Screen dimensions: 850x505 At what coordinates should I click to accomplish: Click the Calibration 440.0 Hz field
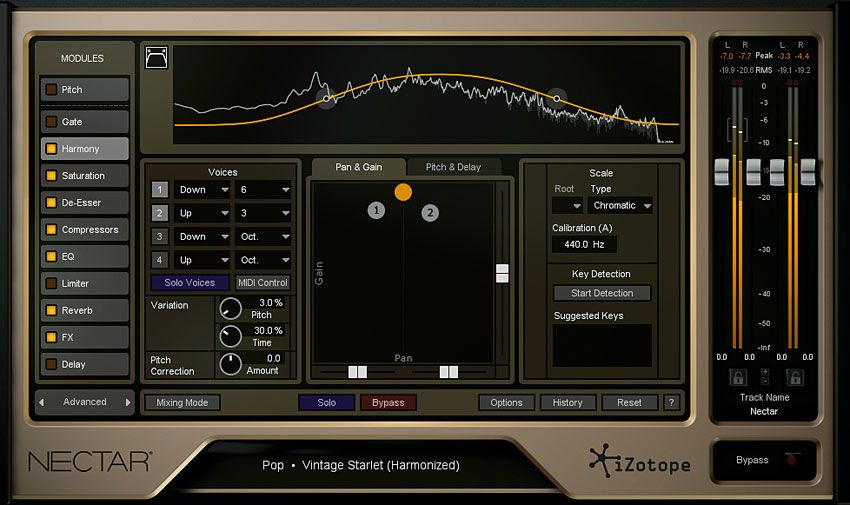click(x=584, y=244)
